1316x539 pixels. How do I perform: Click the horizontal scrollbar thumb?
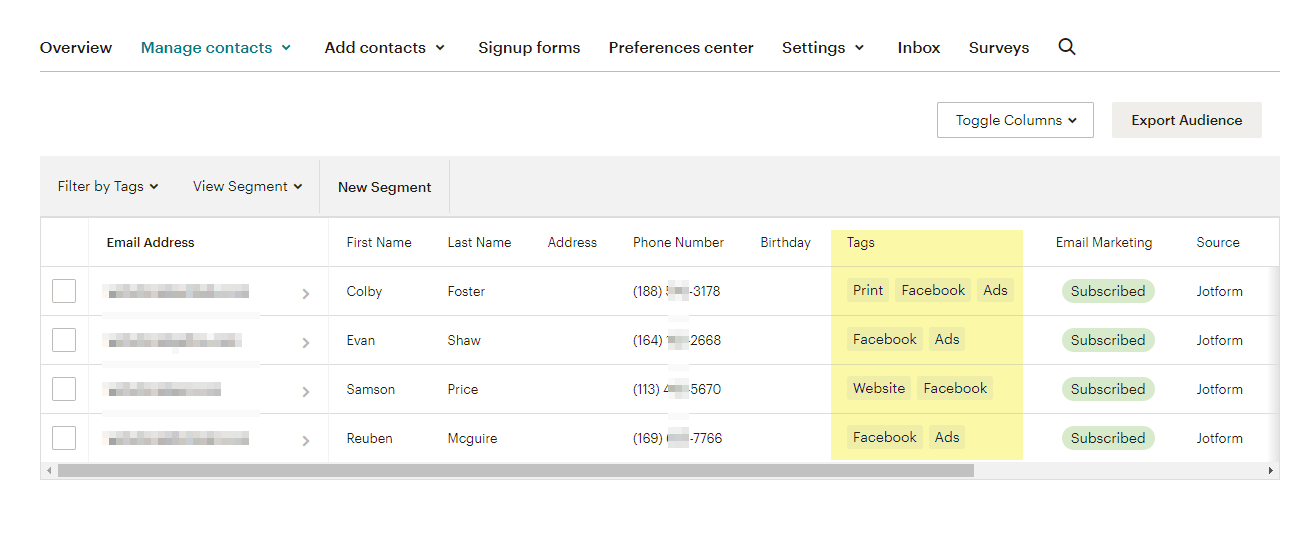coord(515,470)
